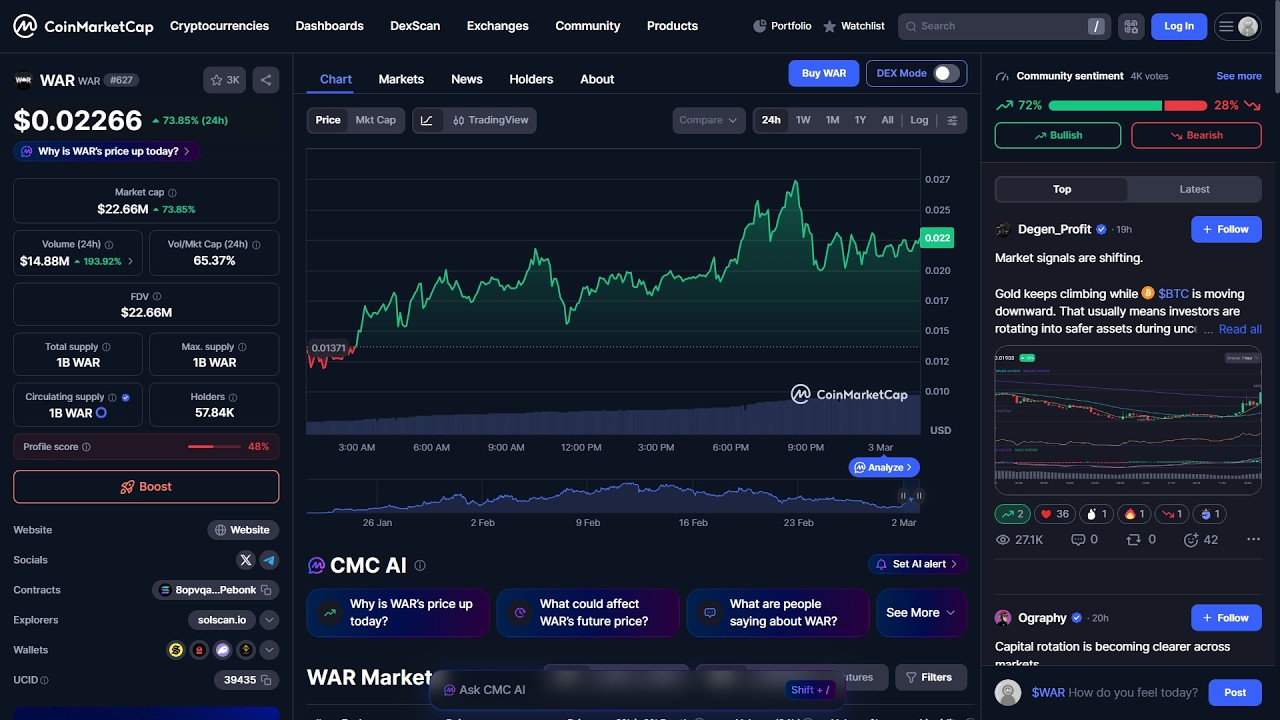
Task: Open the Cryptocurrencies menu
Action: coord(219,26)
